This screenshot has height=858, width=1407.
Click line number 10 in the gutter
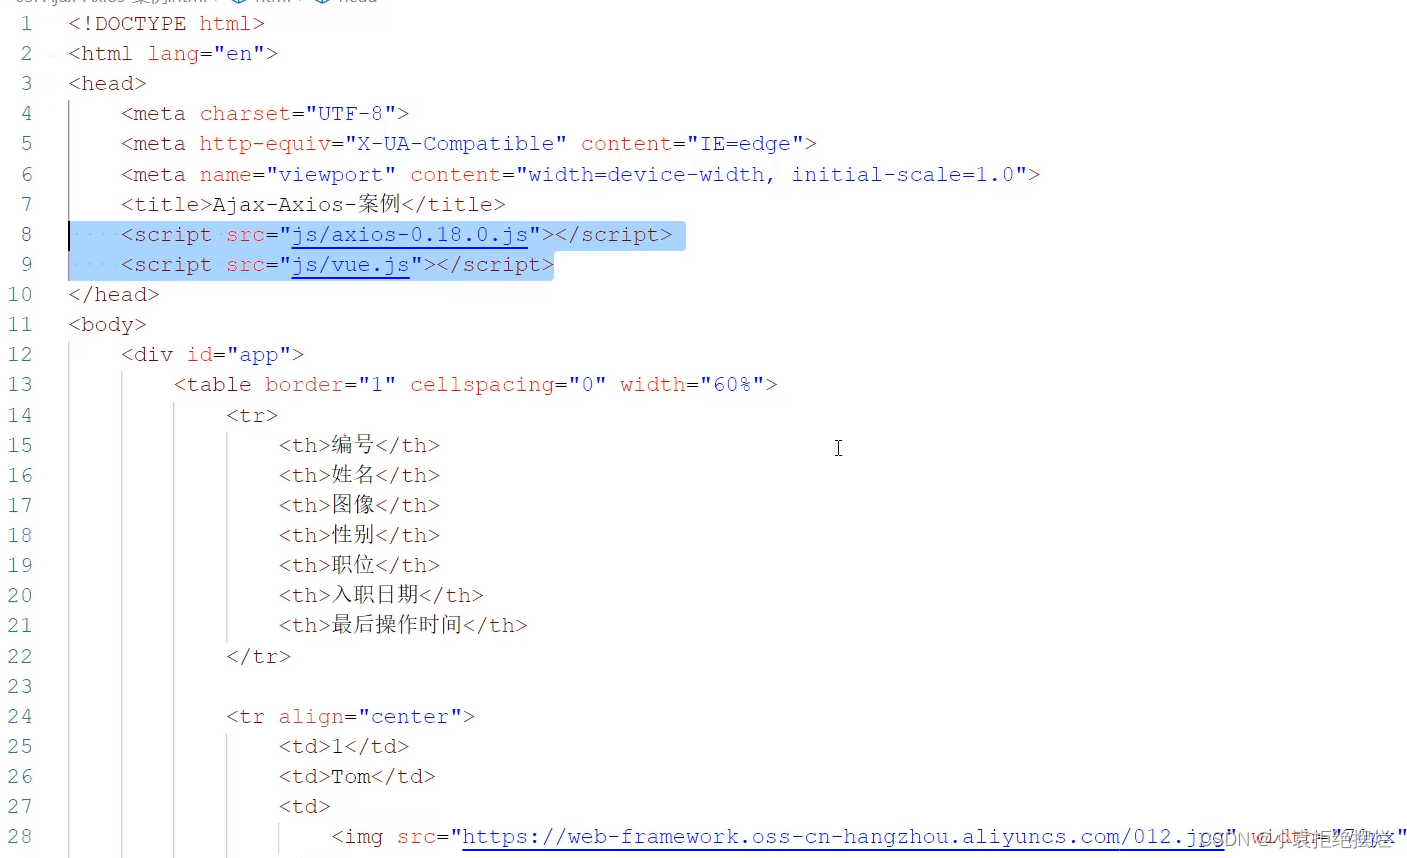pyautogui.click(x=20, y=295)
